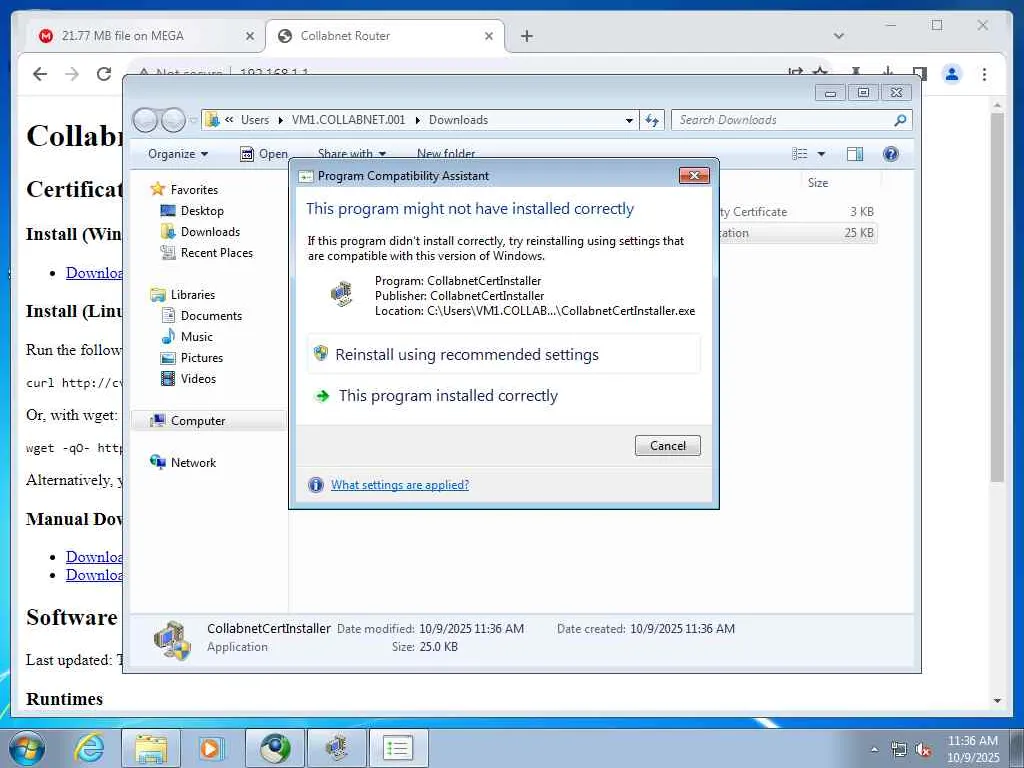Open Windows Media Player from taskbar

point(212,748)
